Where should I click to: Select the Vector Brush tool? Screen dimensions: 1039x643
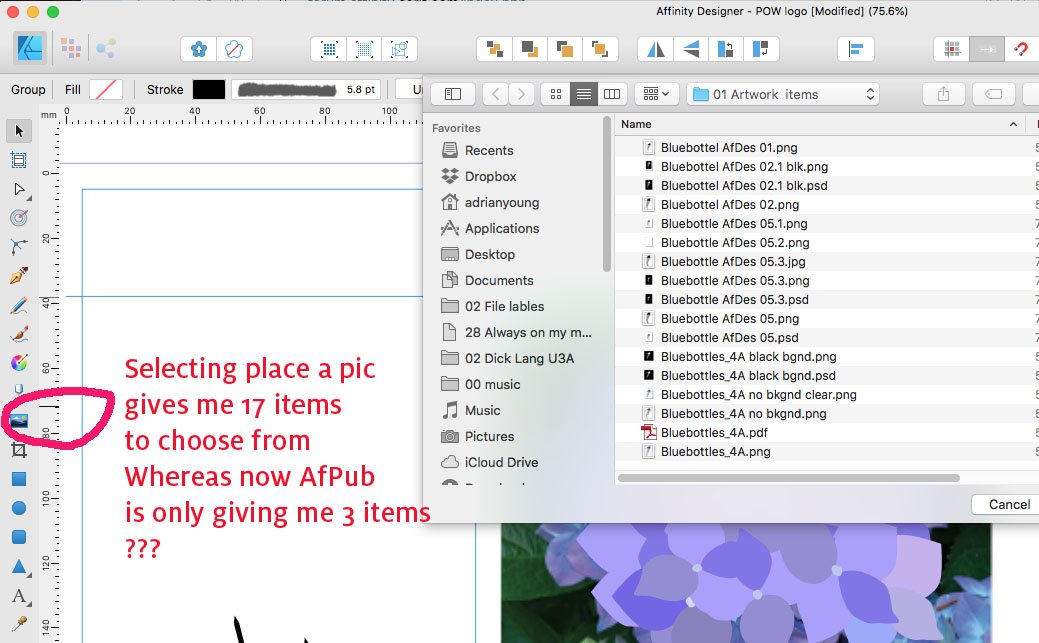pyautogui.click(x=18, y=334)
